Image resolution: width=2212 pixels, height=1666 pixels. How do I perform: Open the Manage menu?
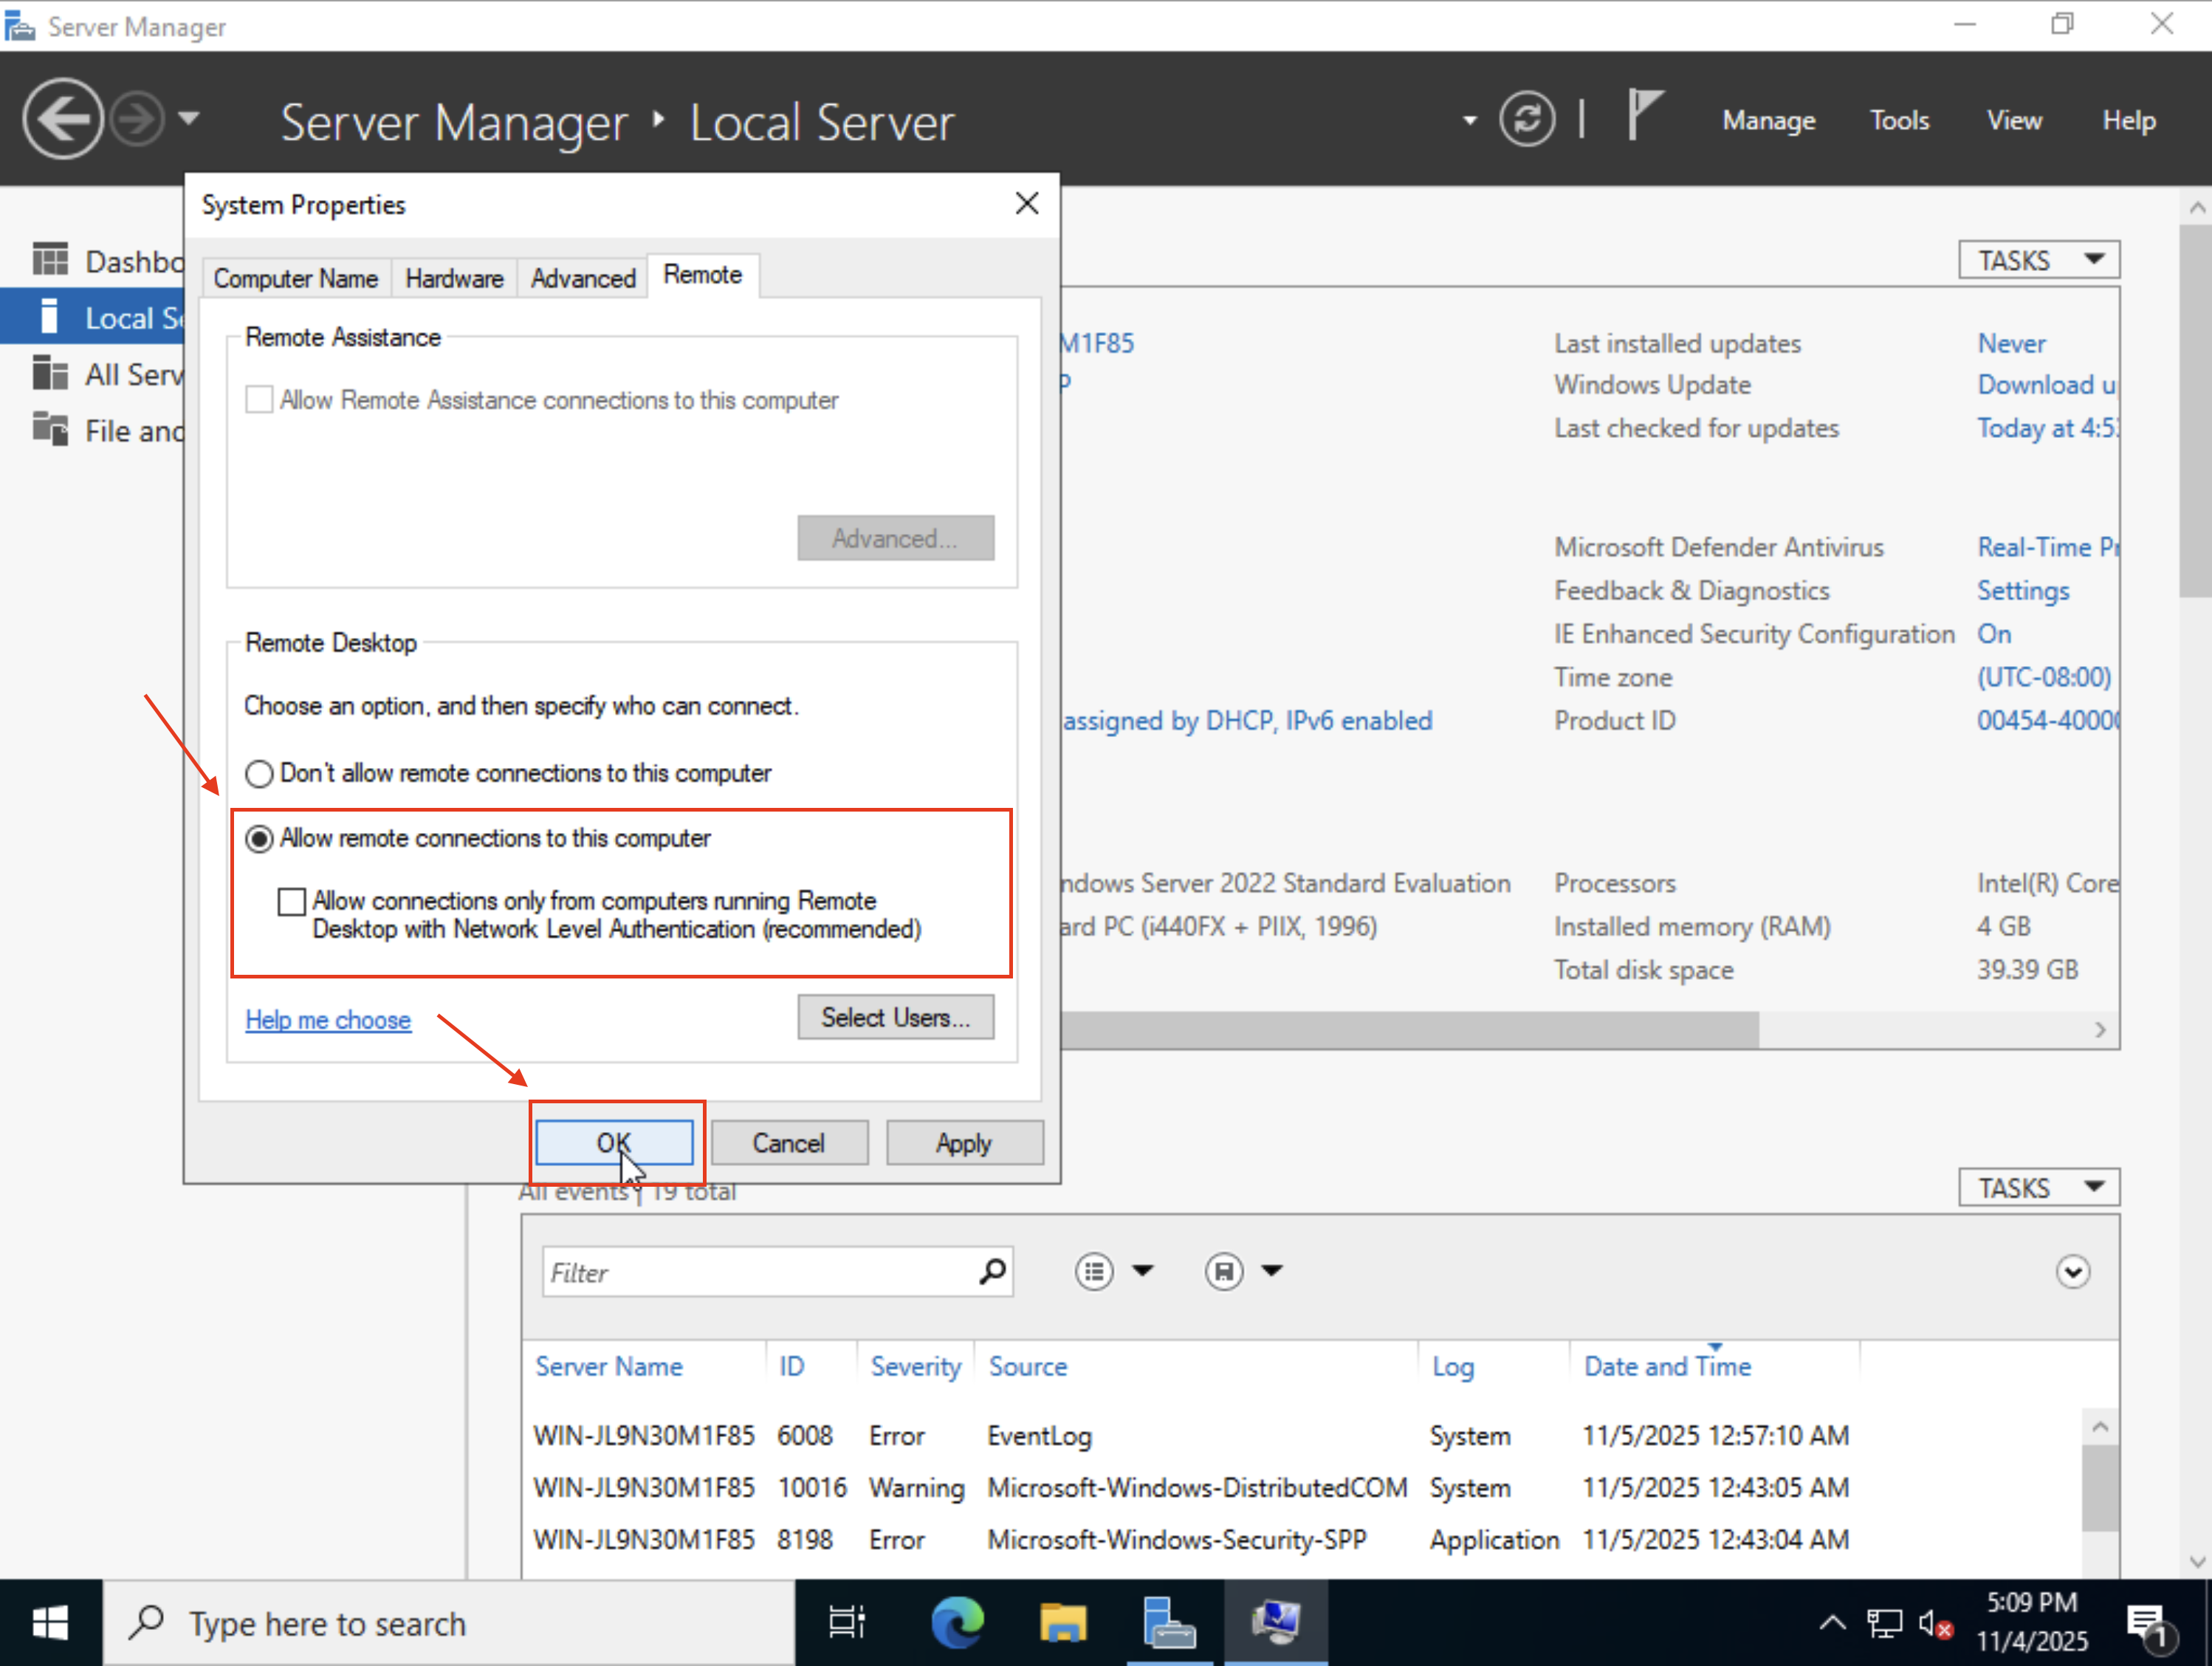(1768, 119)
